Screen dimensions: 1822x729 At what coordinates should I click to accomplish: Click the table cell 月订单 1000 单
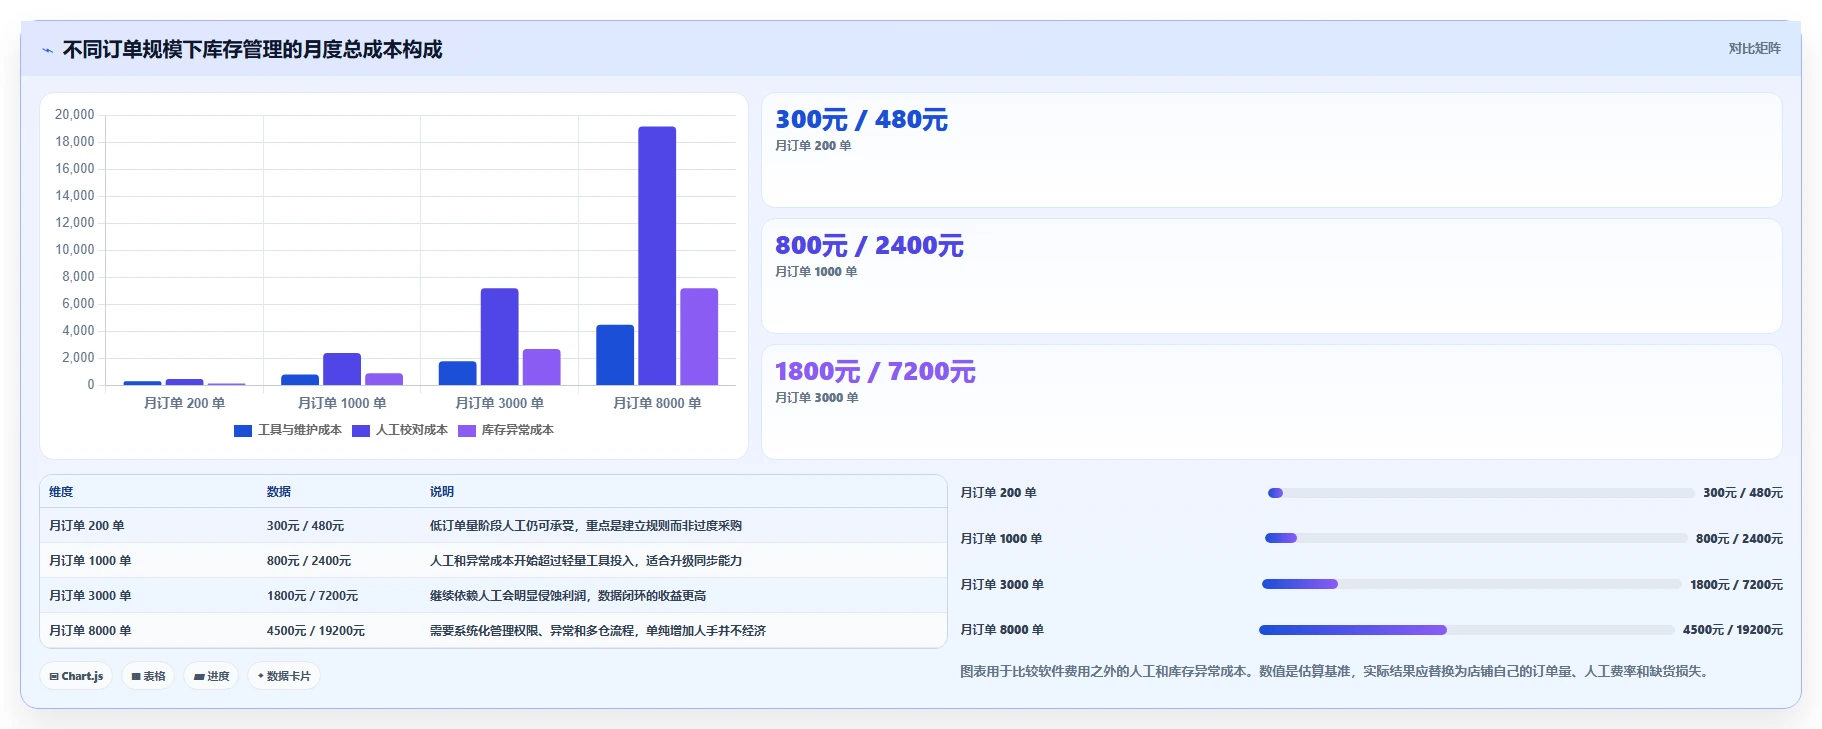point(90,561)
